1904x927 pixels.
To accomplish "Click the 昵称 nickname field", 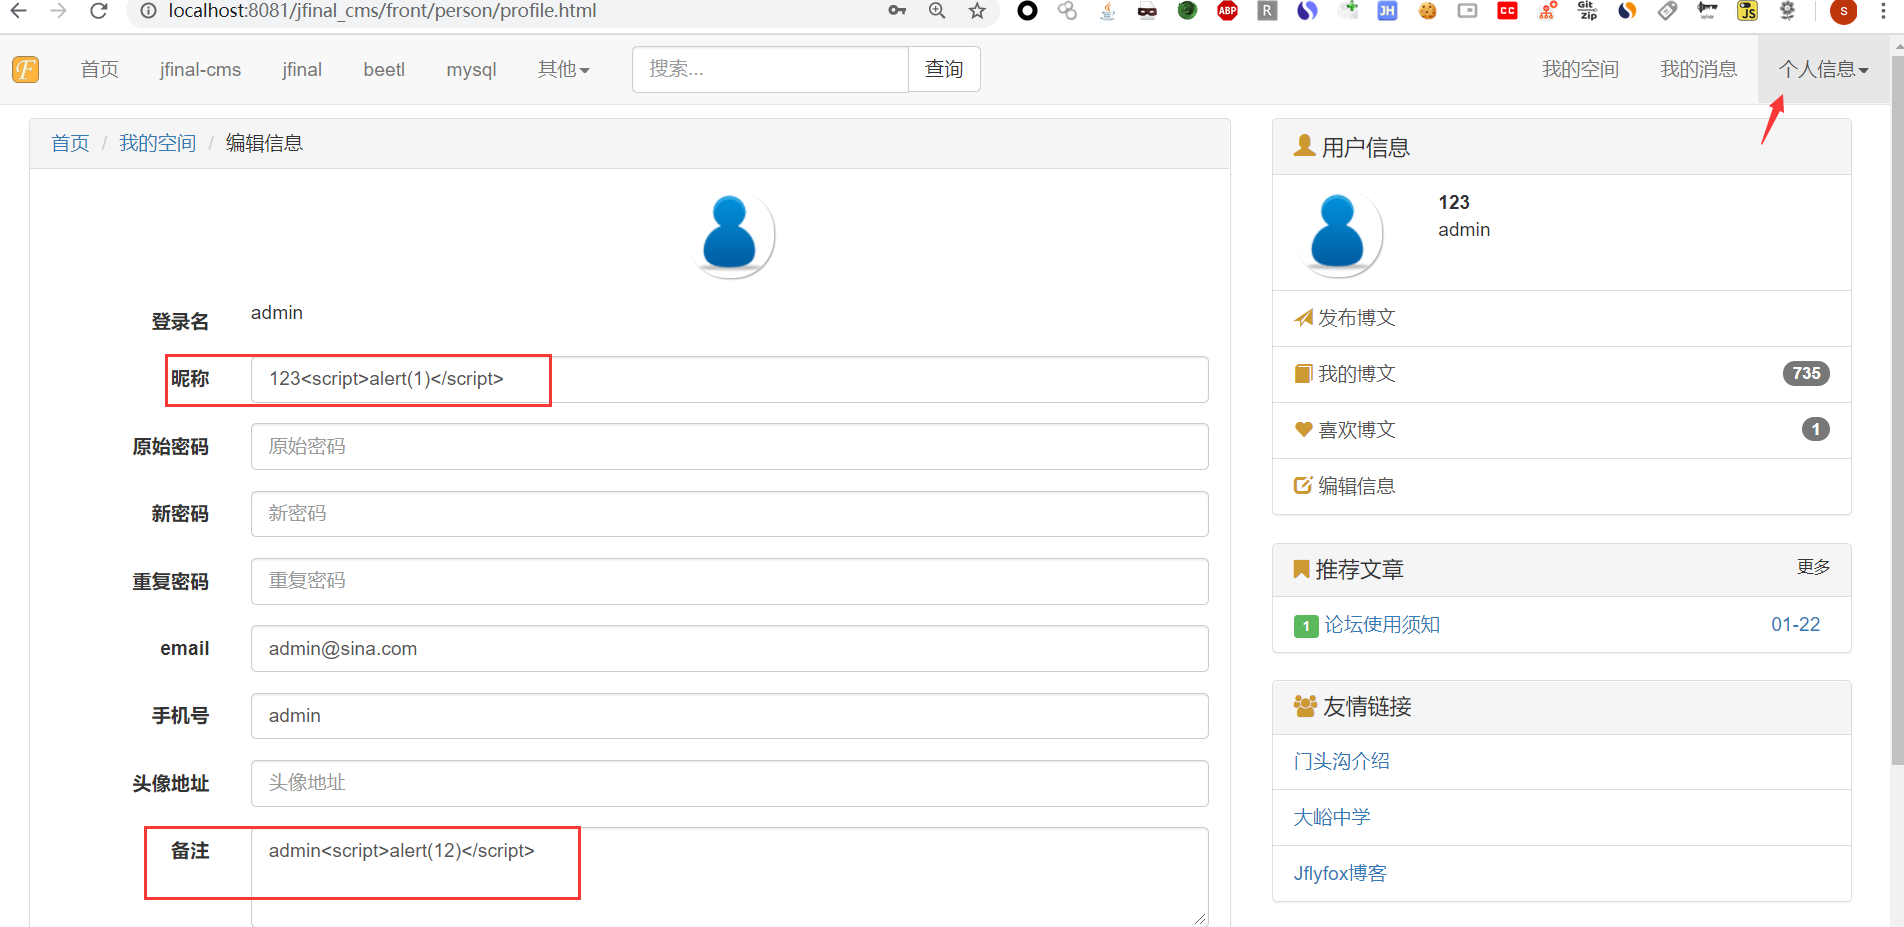I will (x=729, y=379).
